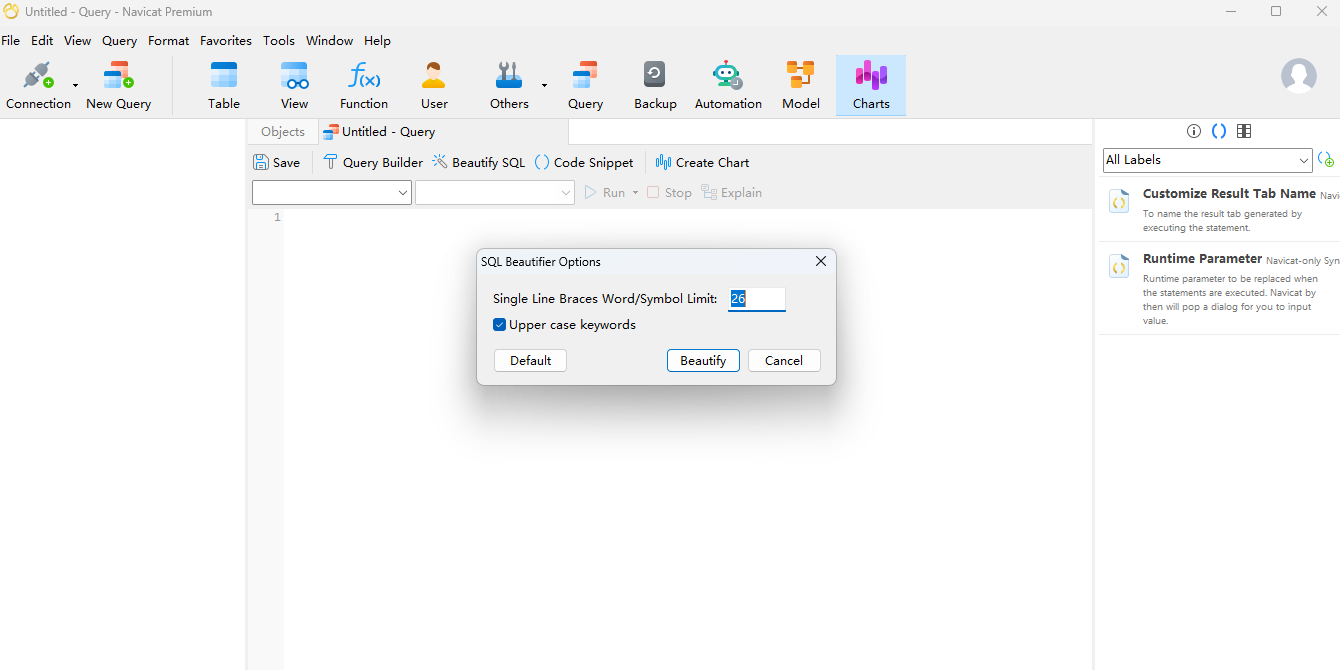Image resolution: width=1340 pixels, height=670 pixels.
Task: Toggle the Upper case keywords checkbox
Action: pos(500,325)
